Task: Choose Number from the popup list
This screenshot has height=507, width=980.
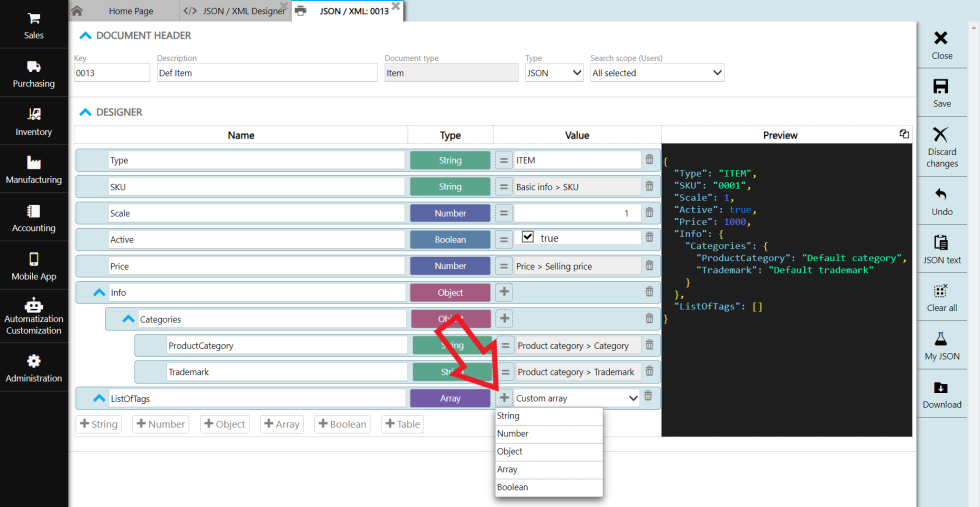Action: tap(549, 434)
